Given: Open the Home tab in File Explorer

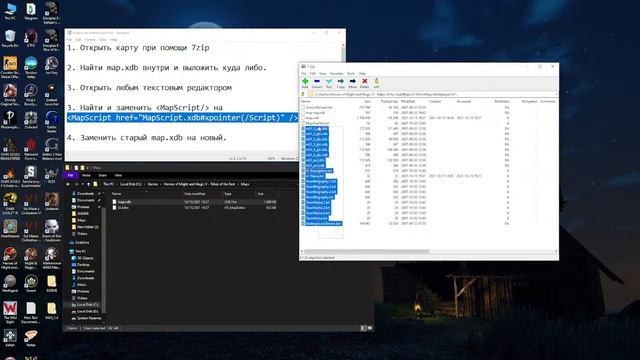Looking at the screenshot, I should (86, 175).
